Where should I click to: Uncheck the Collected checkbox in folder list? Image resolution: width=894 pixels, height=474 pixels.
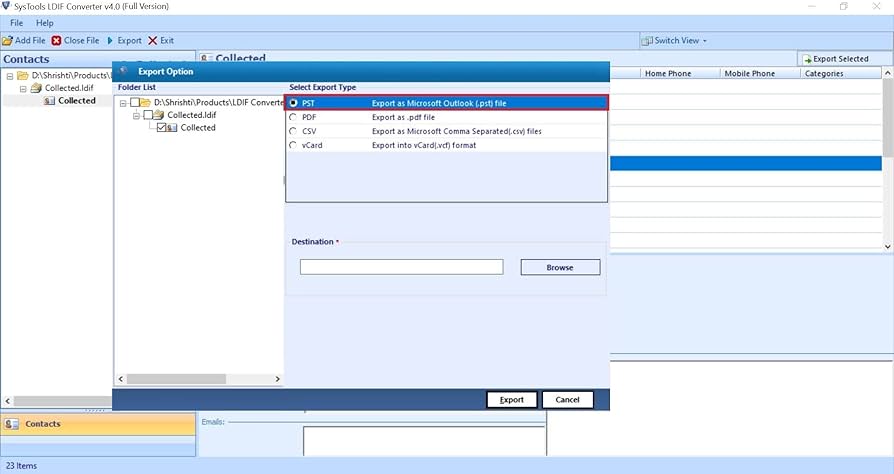tap(161, 128)
